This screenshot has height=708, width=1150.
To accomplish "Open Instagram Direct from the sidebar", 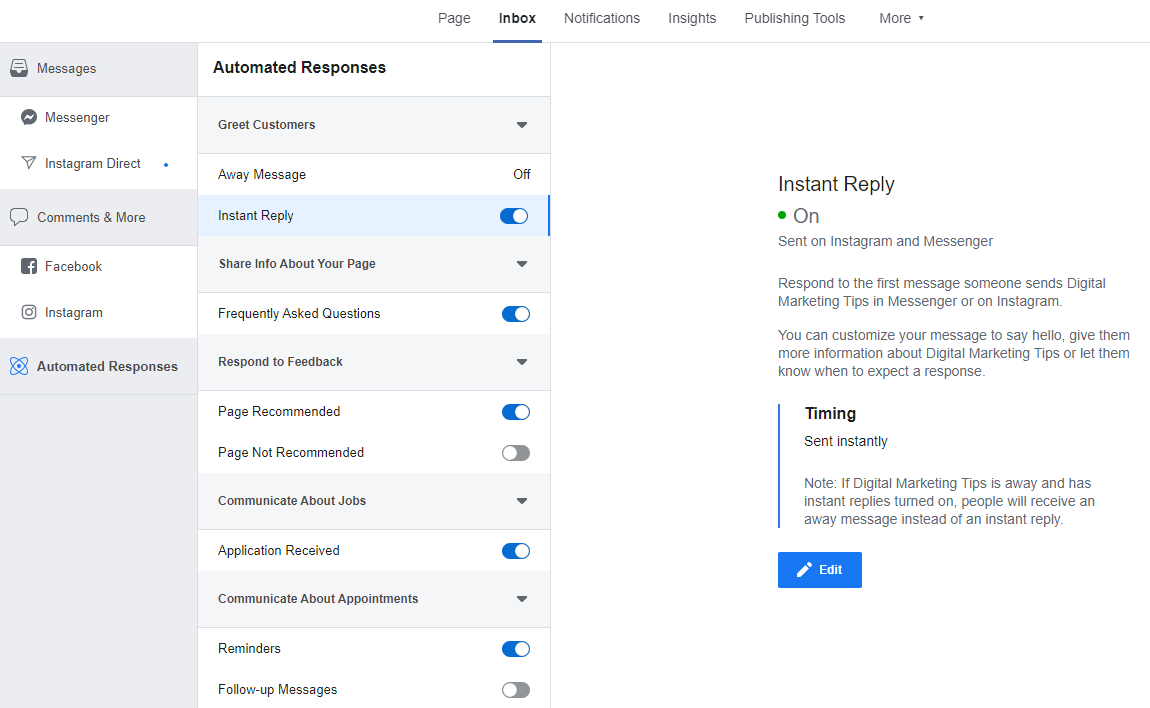I will click(x=31, y=163).
